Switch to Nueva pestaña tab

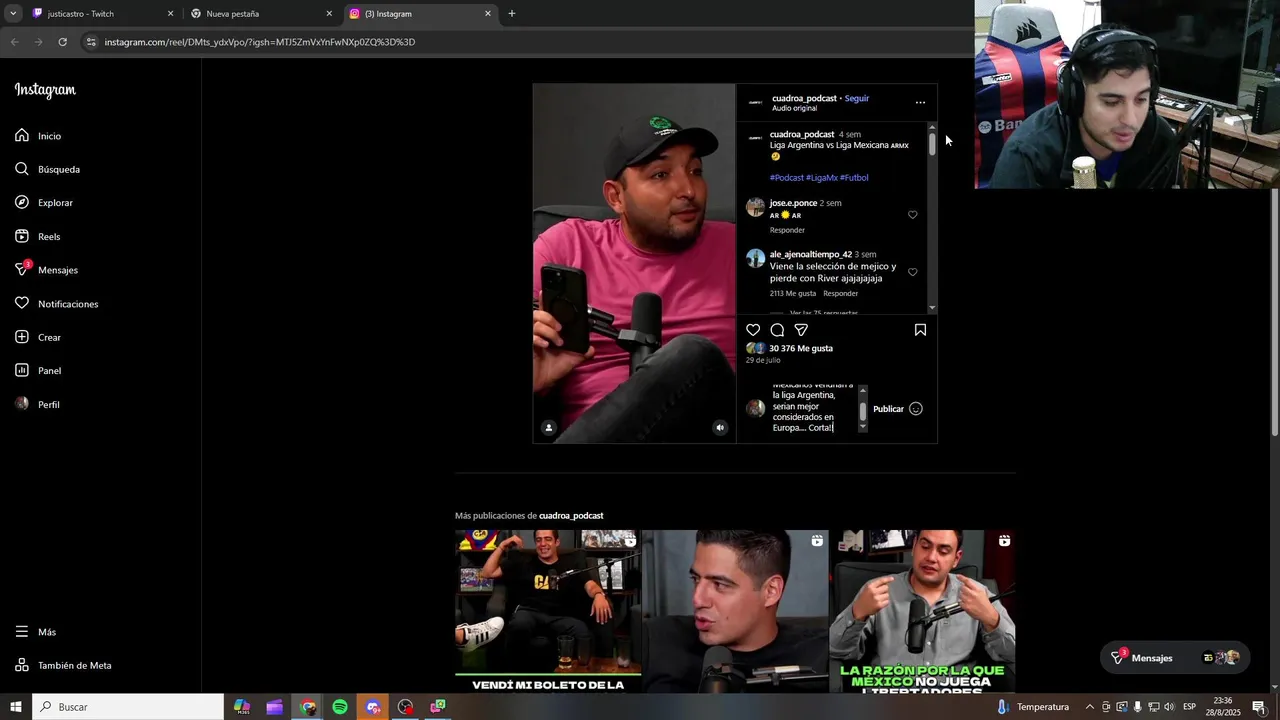coord(262,14)
